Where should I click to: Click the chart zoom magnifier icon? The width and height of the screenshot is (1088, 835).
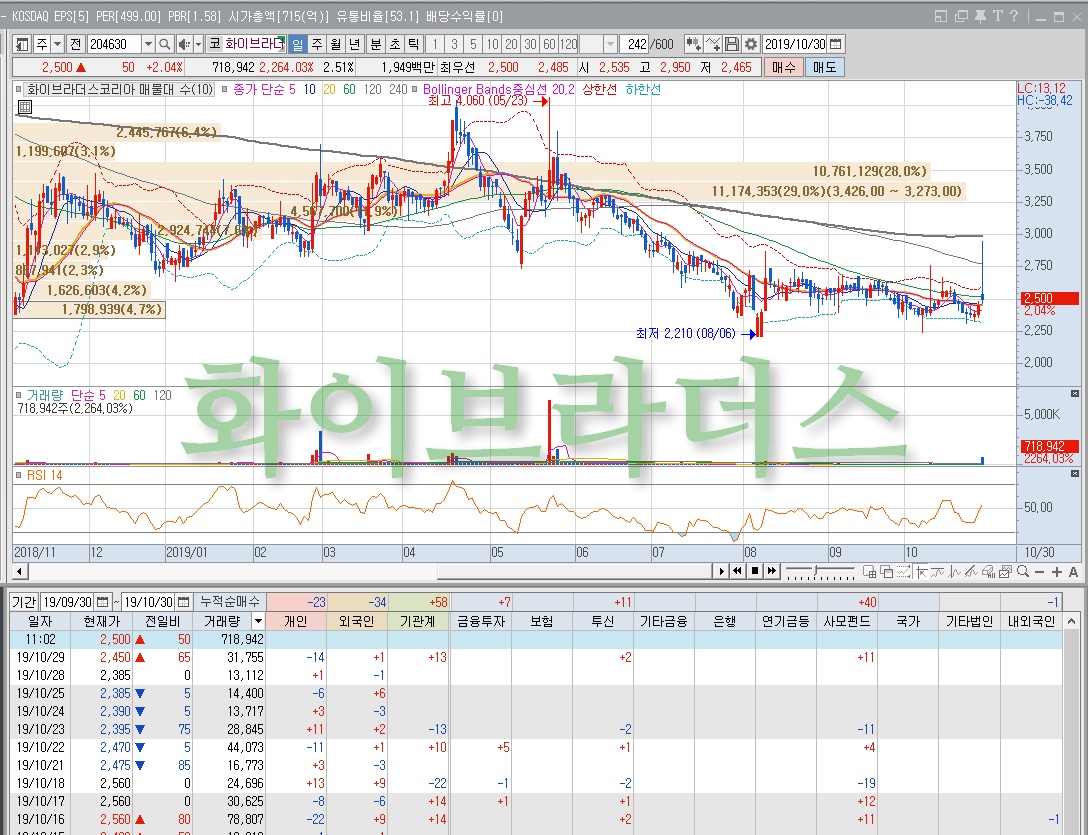point(1023,571)
